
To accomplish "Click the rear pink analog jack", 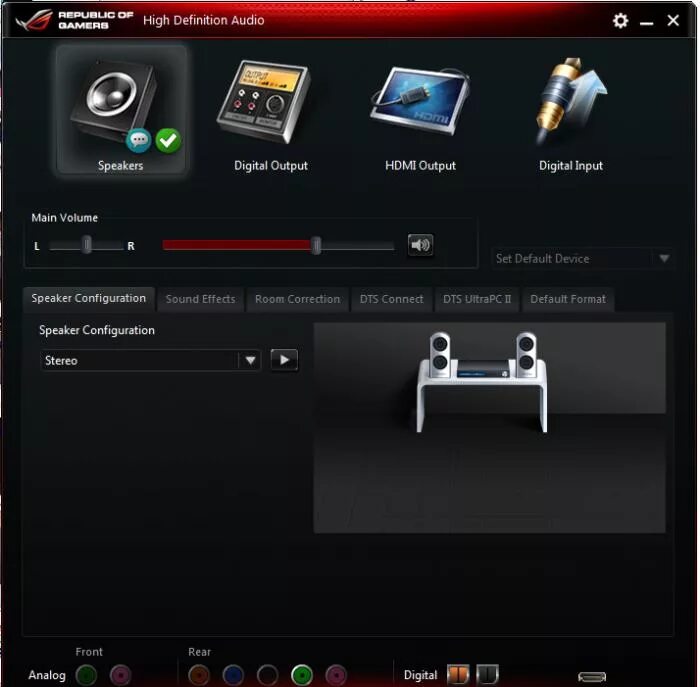I will [336, 675].
